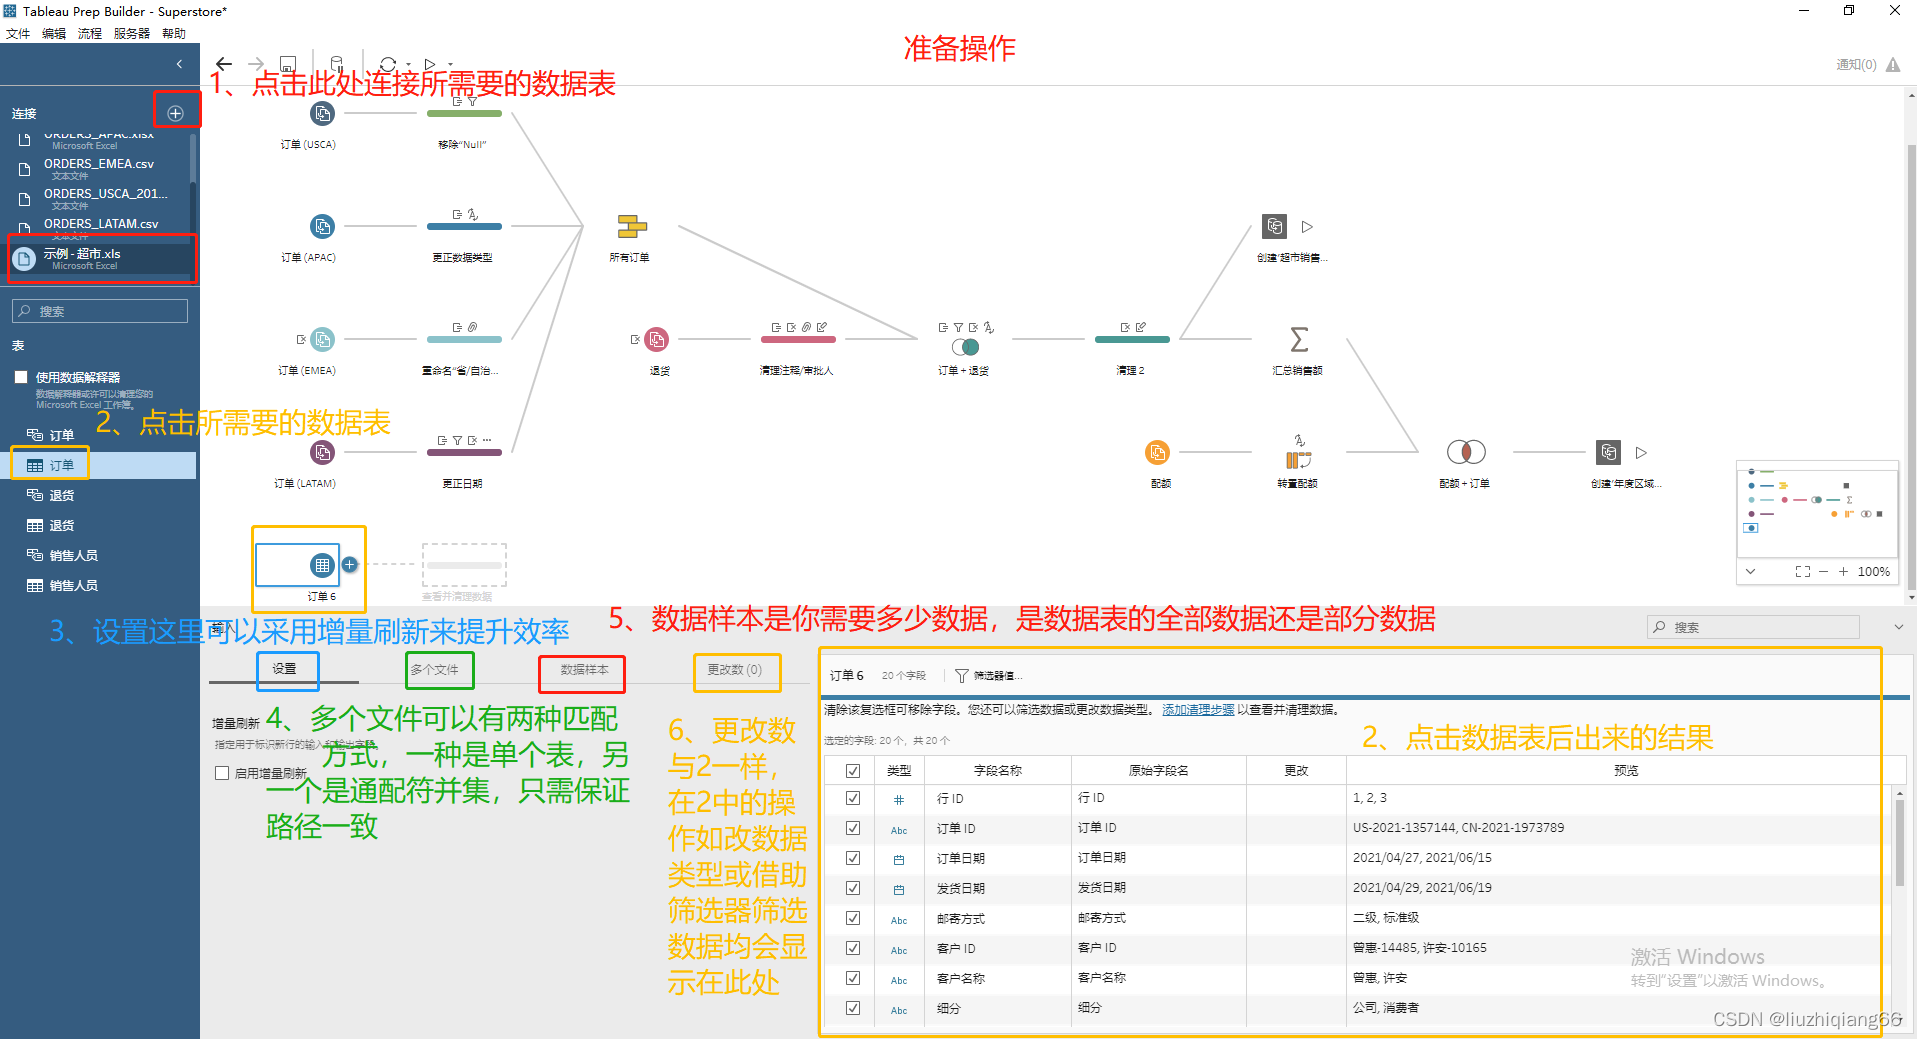1917x1039 pixels.
Task: Open the notifications alert icon
Action: [1893, 65]
